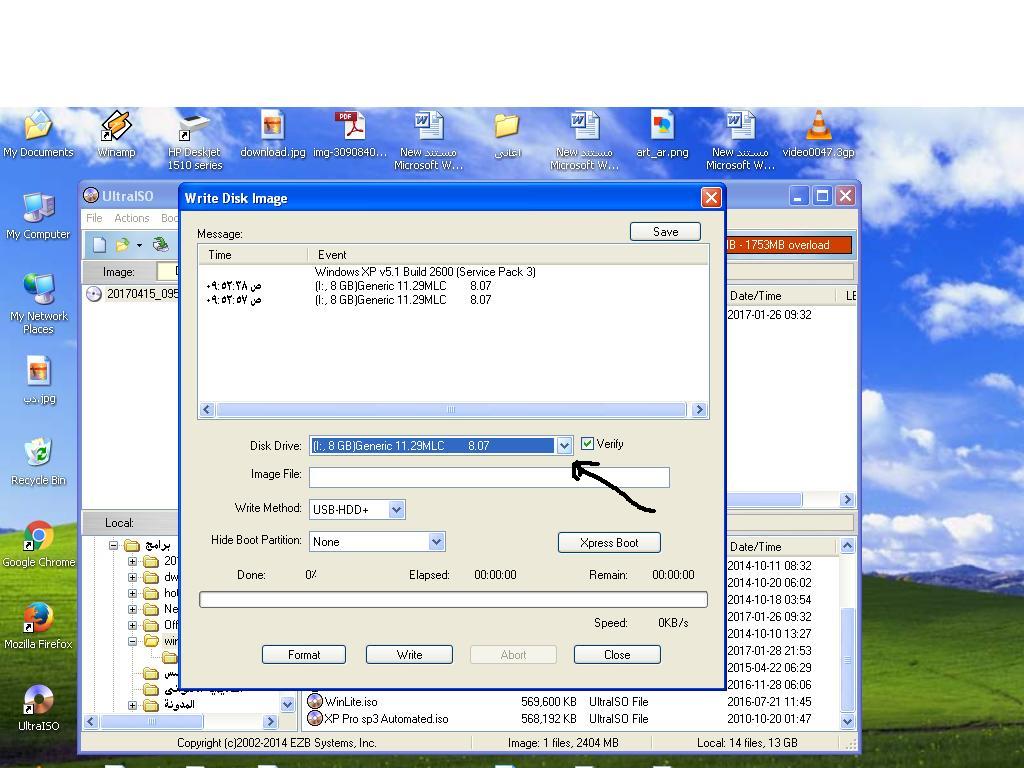Image resolution: width=1024 pixels, height=768 pixels.
Task: Open My Documents desktop icon
Action: (38, 134)
